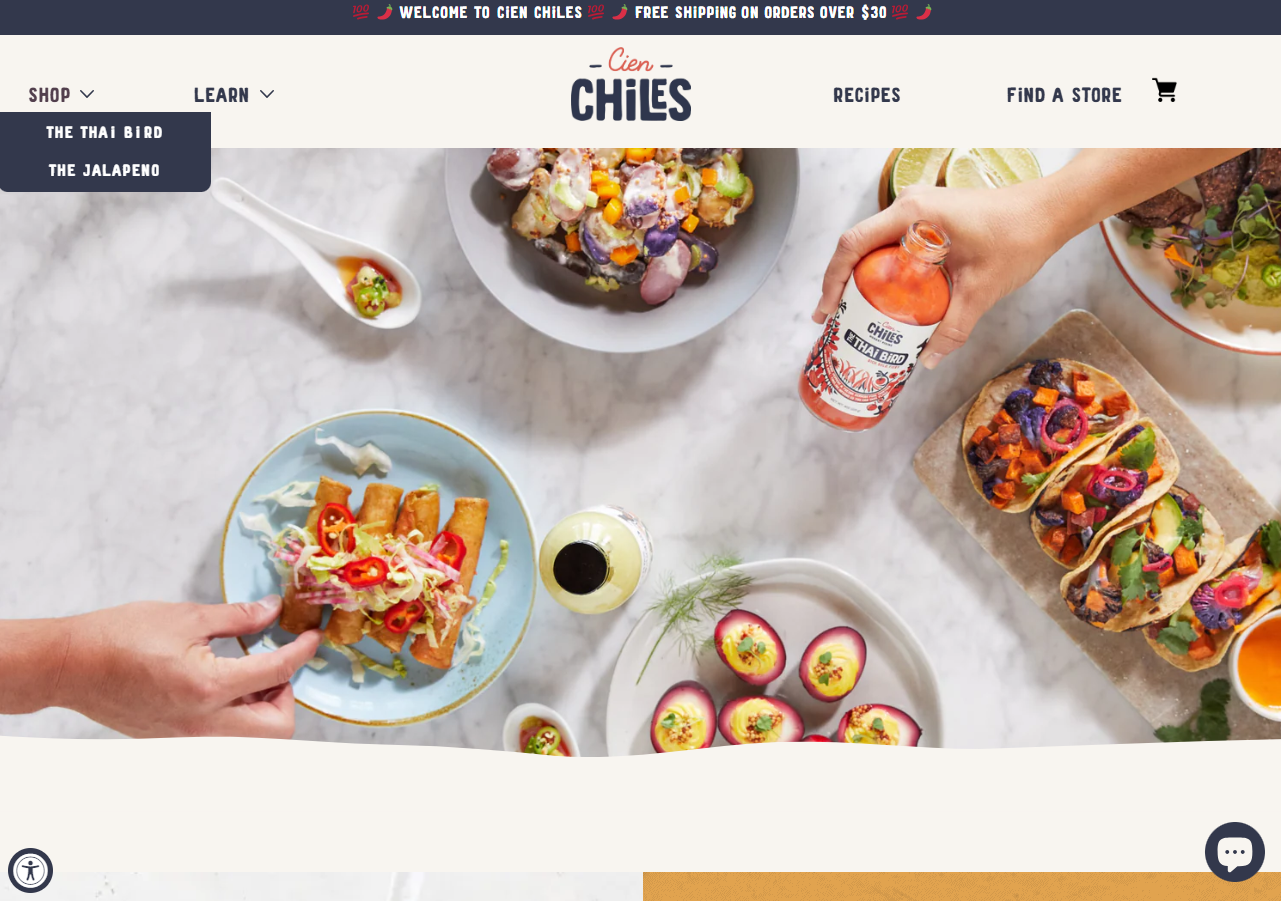The height and width of the screenshot is (901, 1281).
Task: Click the Shop menu label
Action: 49,95
